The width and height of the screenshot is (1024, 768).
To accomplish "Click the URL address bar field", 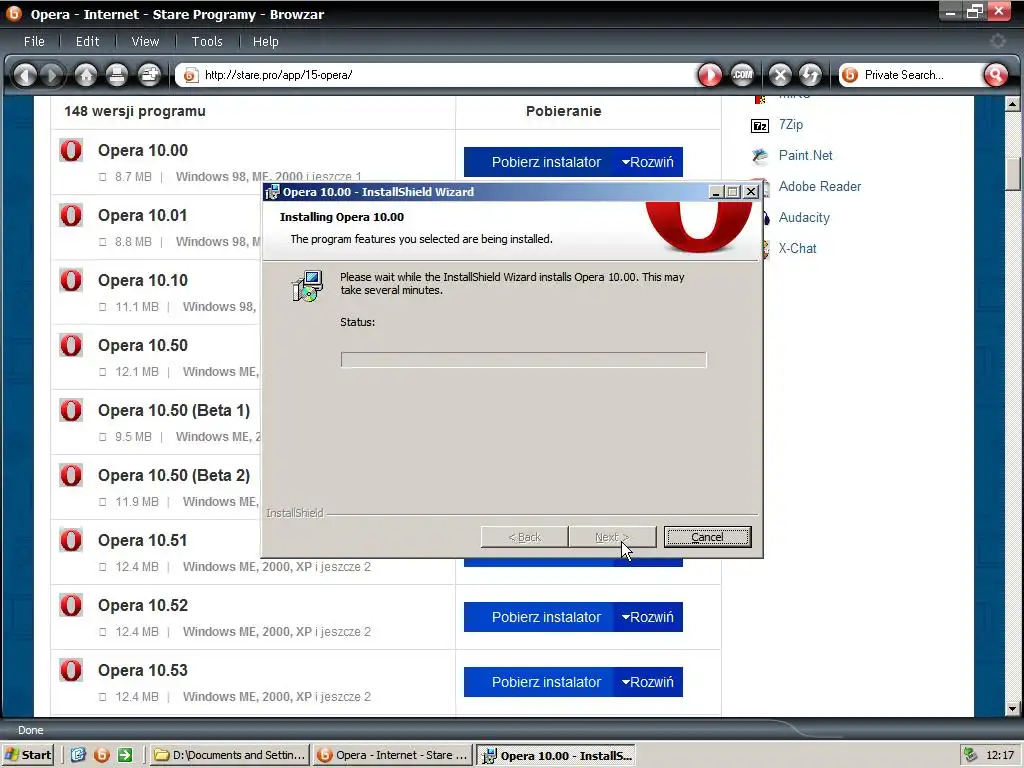I will coord(436,75).
